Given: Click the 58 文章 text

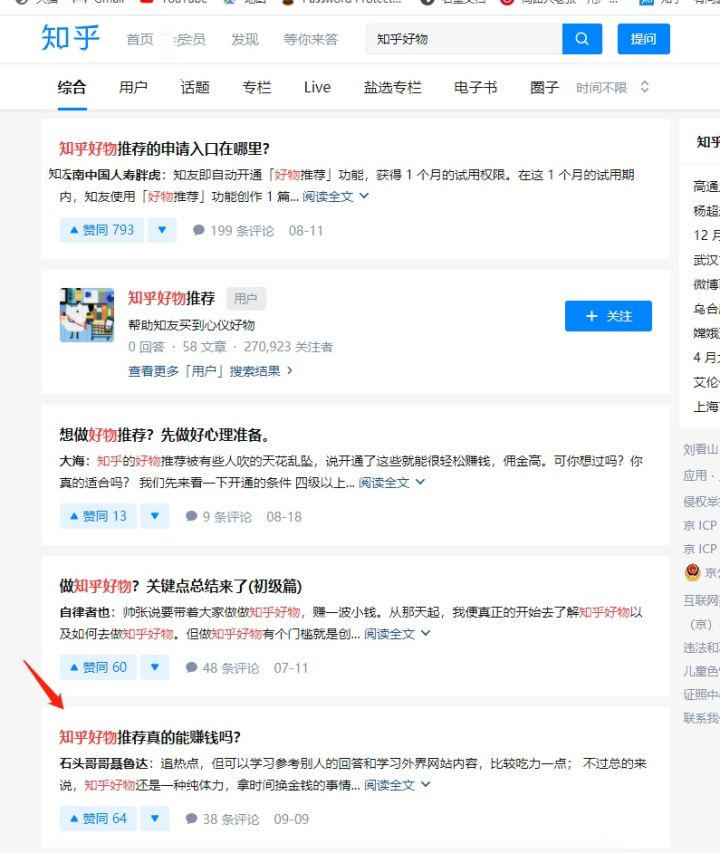Looking at the screenshot, I should pyautogui.click(x=204, y=347).
